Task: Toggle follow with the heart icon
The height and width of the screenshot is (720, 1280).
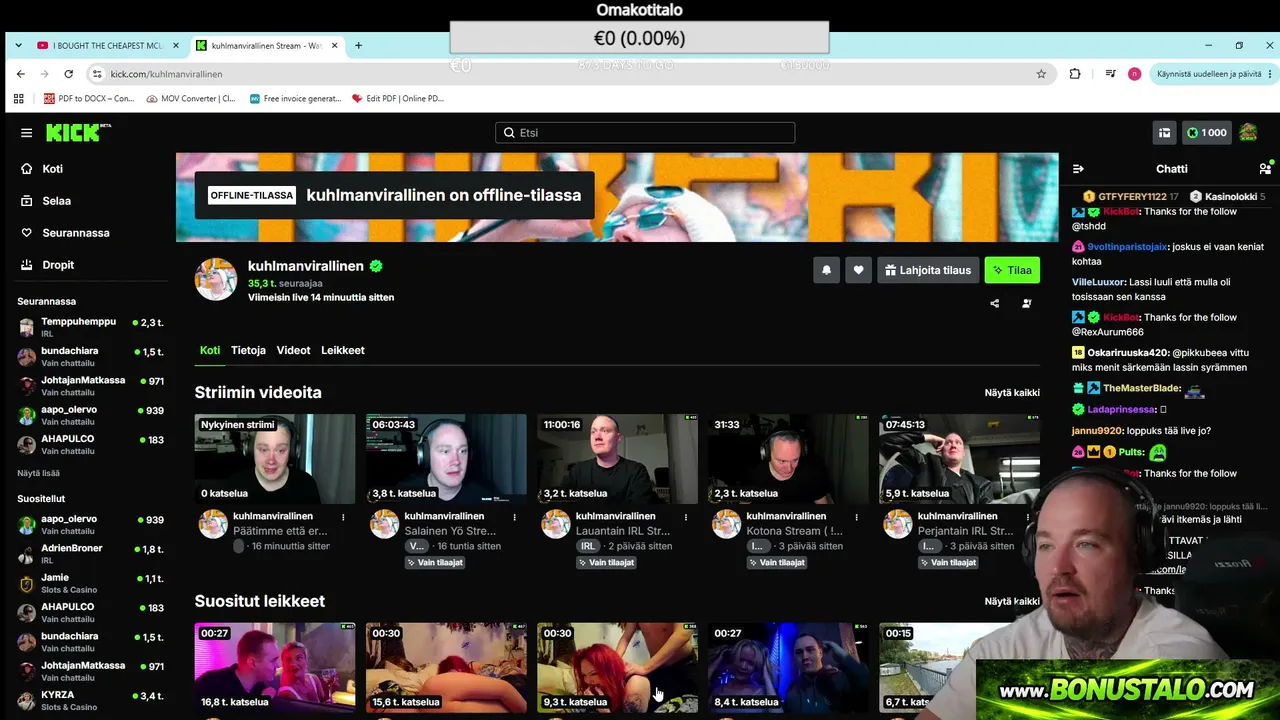Action: (858, 270)
